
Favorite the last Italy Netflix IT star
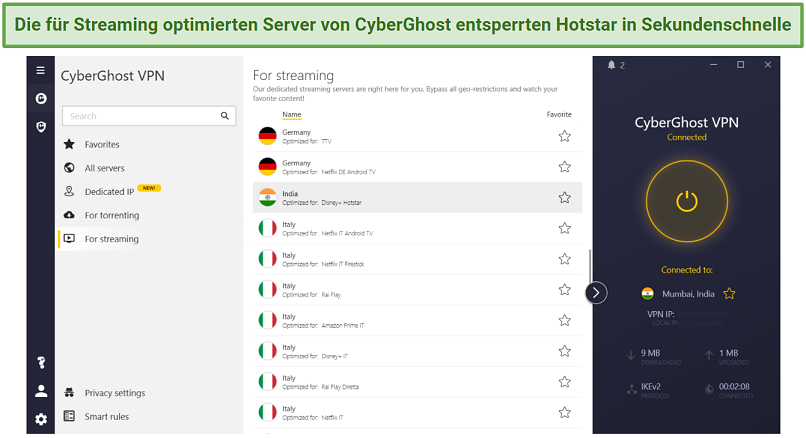click(x=564, y=412)
